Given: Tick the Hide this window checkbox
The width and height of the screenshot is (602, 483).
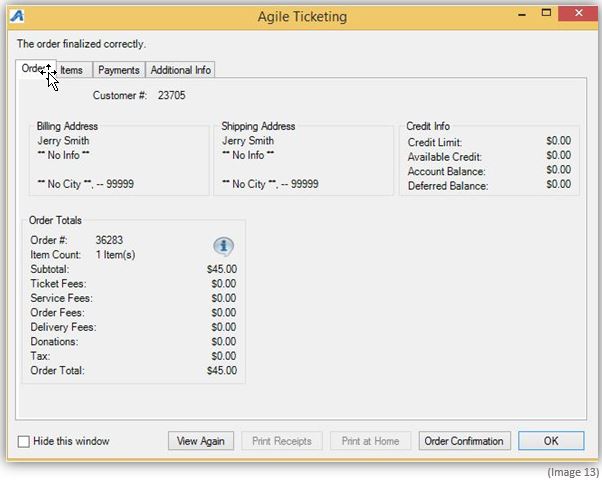Looking at the screenshot, I should (x=24, y=441).
